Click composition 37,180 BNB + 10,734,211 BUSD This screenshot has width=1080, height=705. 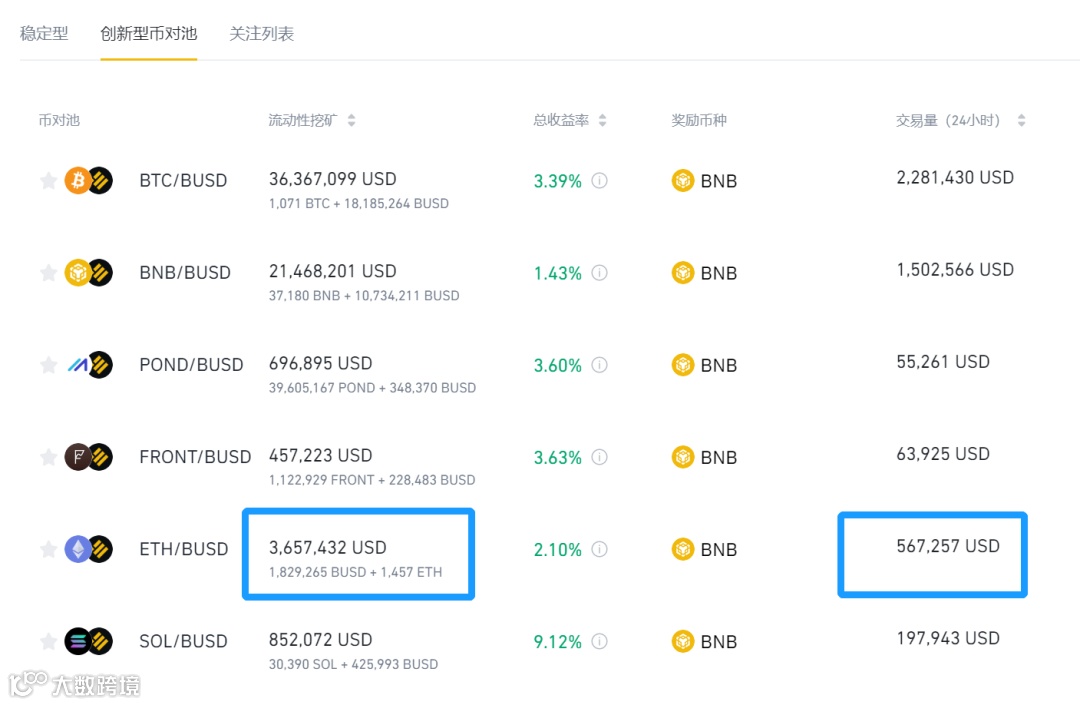364,296
